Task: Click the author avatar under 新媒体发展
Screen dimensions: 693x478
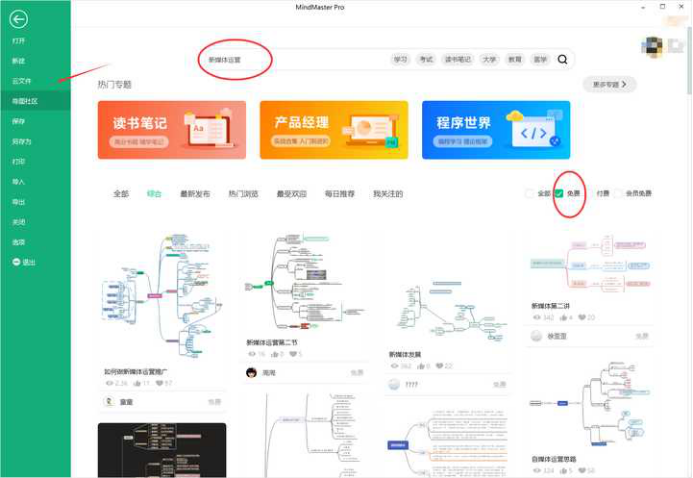Action: 394,384
